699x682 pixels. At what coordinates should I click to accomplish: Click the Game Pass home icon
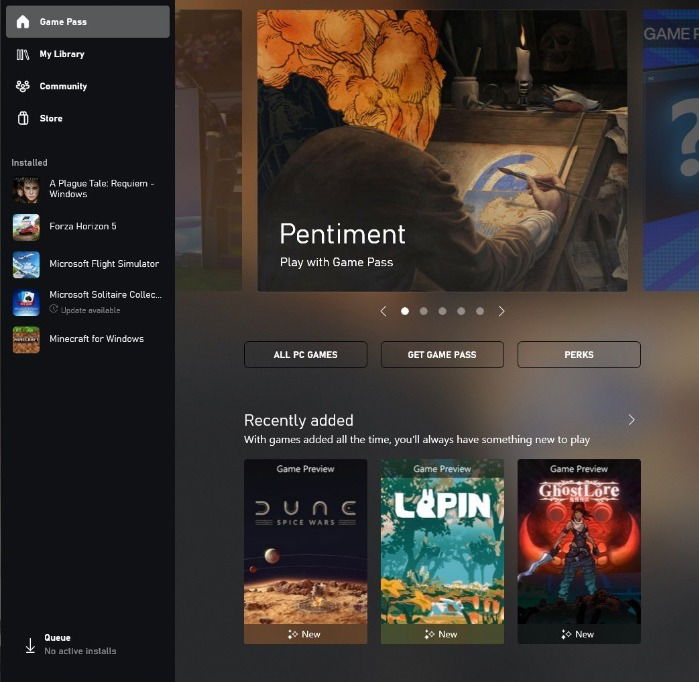click(x=23, y=21)
